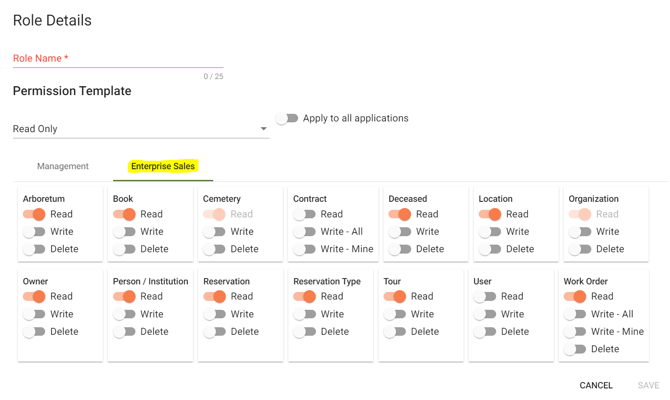The image size is (670, 400).
Task: Click the Role Name input field
Action: pos(118,59)
